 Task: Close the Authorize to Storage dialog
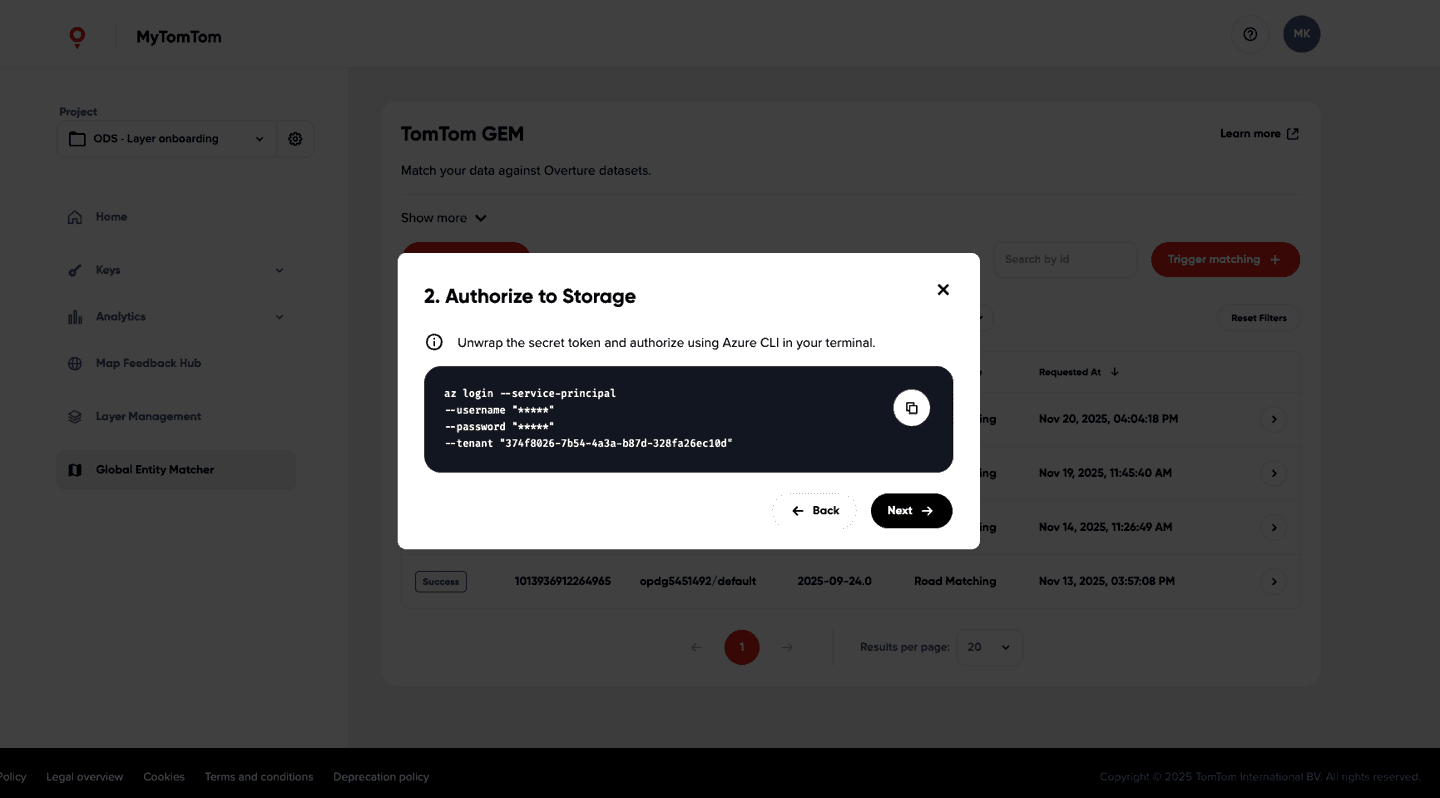[x=942, y=290]
